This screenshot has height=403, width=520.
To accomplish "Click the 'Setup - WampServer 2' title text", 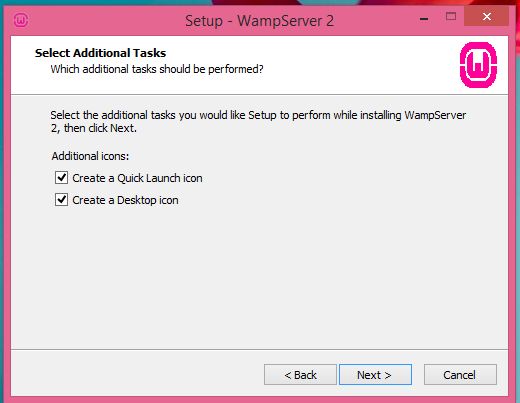I will (x=260, y=21).
